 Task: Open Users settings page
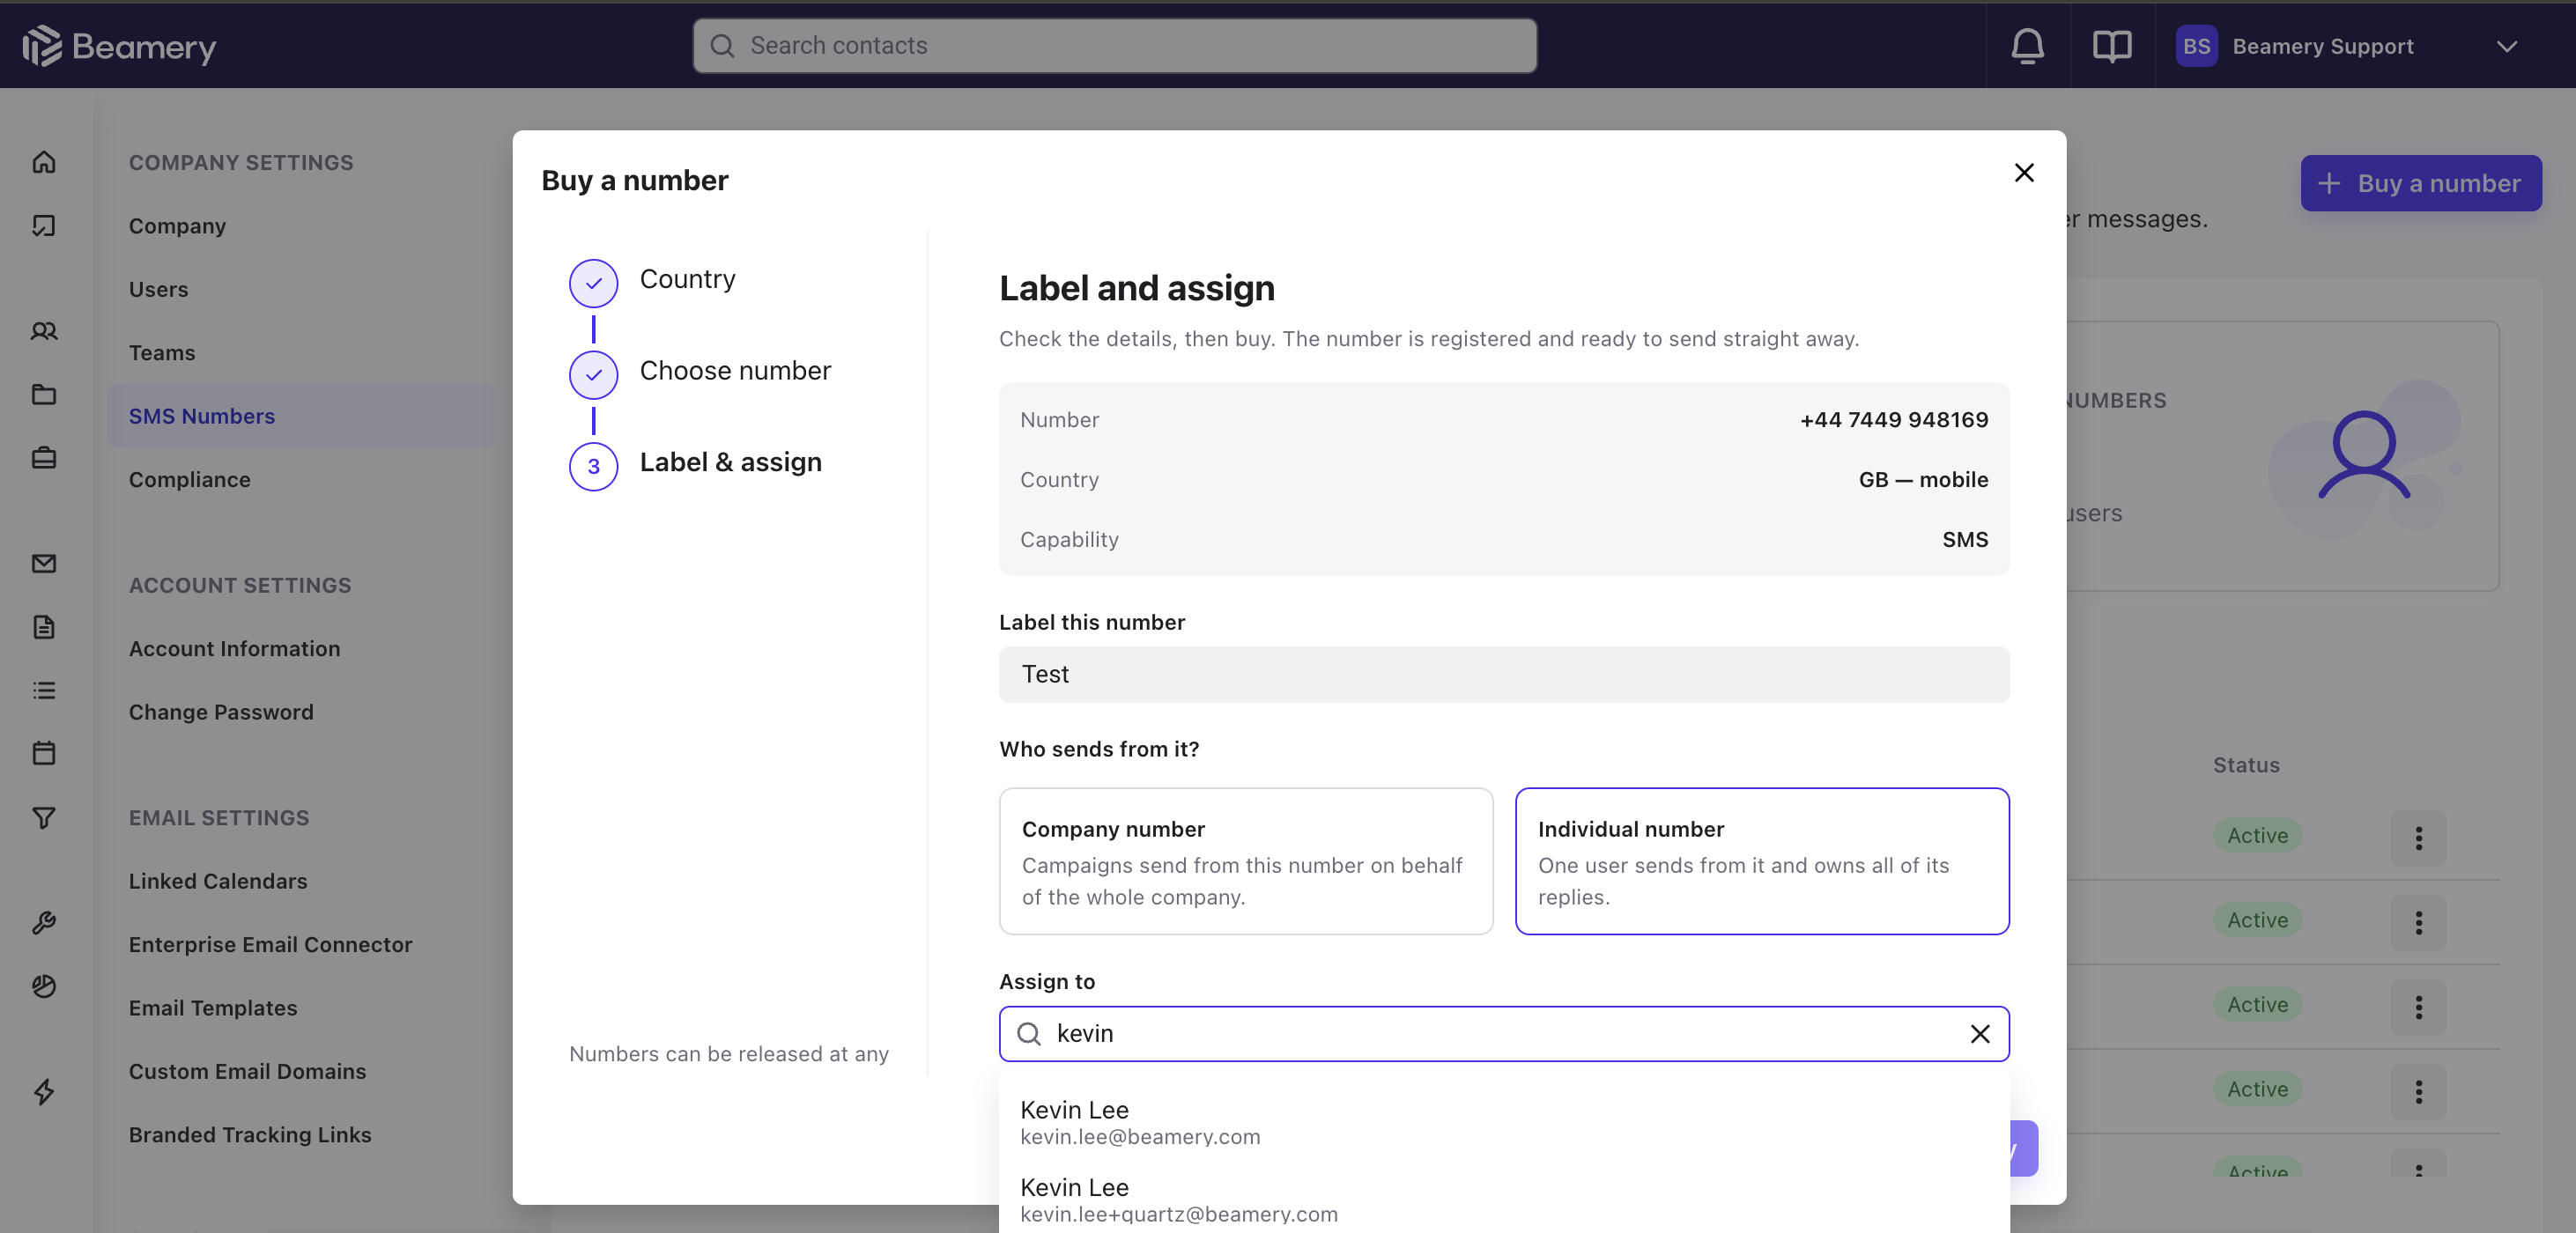tap(159, 290)
